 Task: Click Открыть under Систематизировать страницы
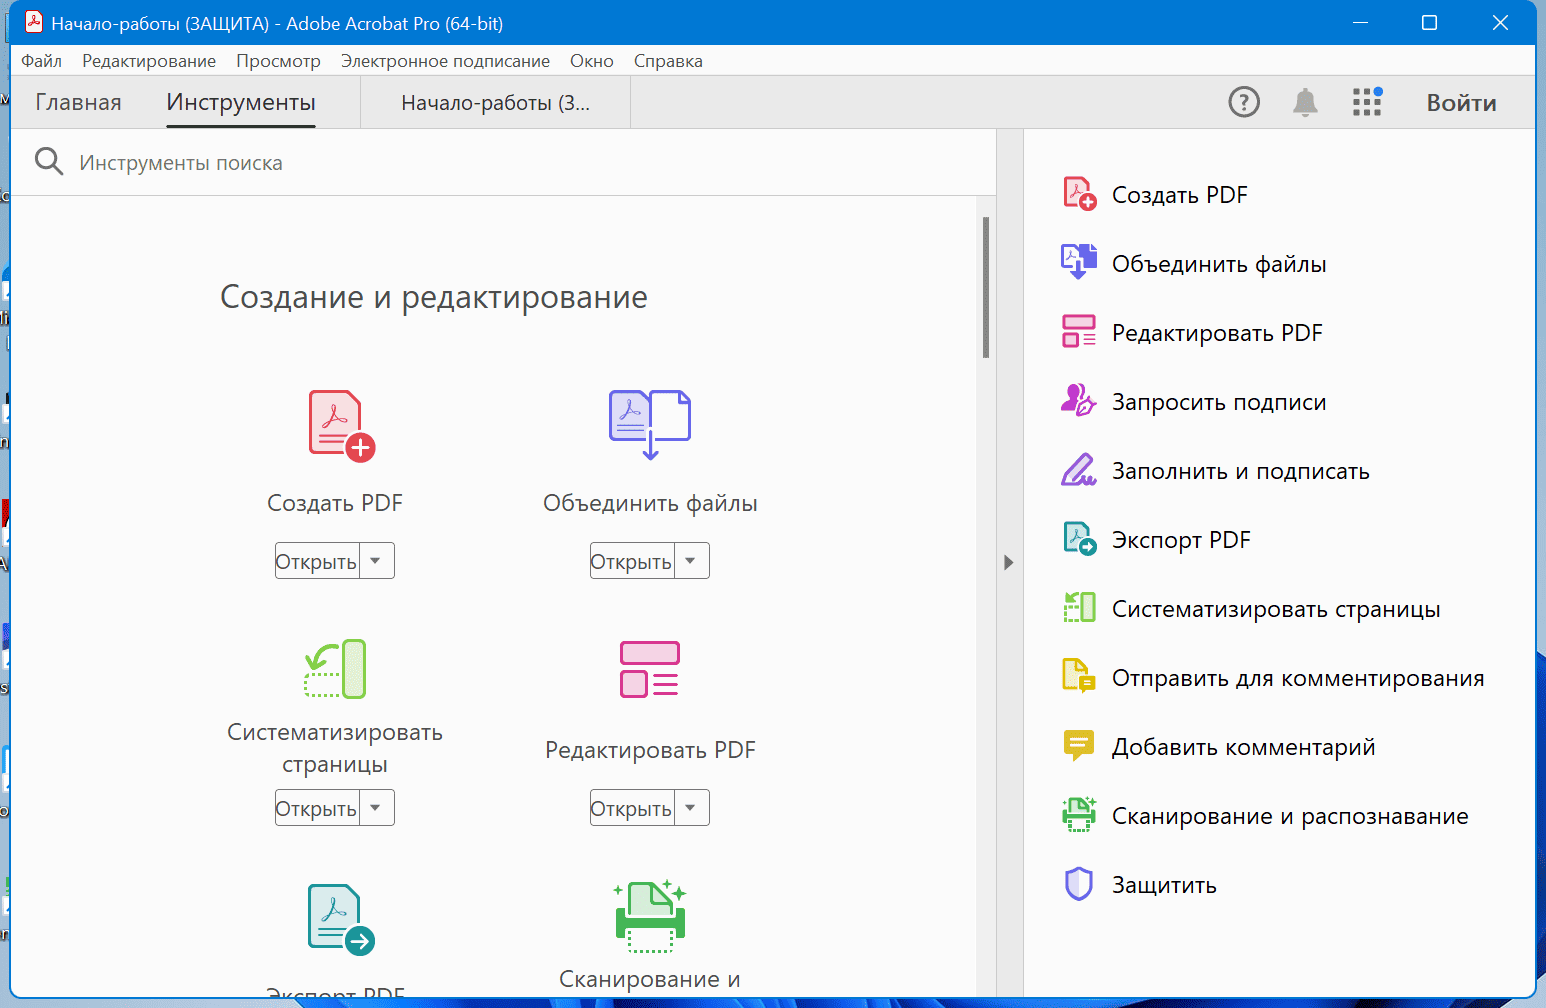[x=317, y=808]
